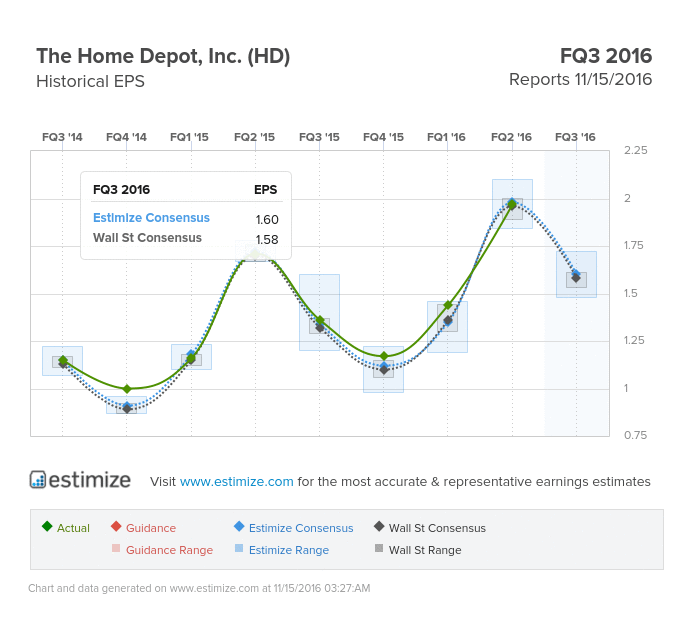This screenshot has height=620, width=685.
Task: Select the Guidance Range legend label
Action: [x=170, y=550]
